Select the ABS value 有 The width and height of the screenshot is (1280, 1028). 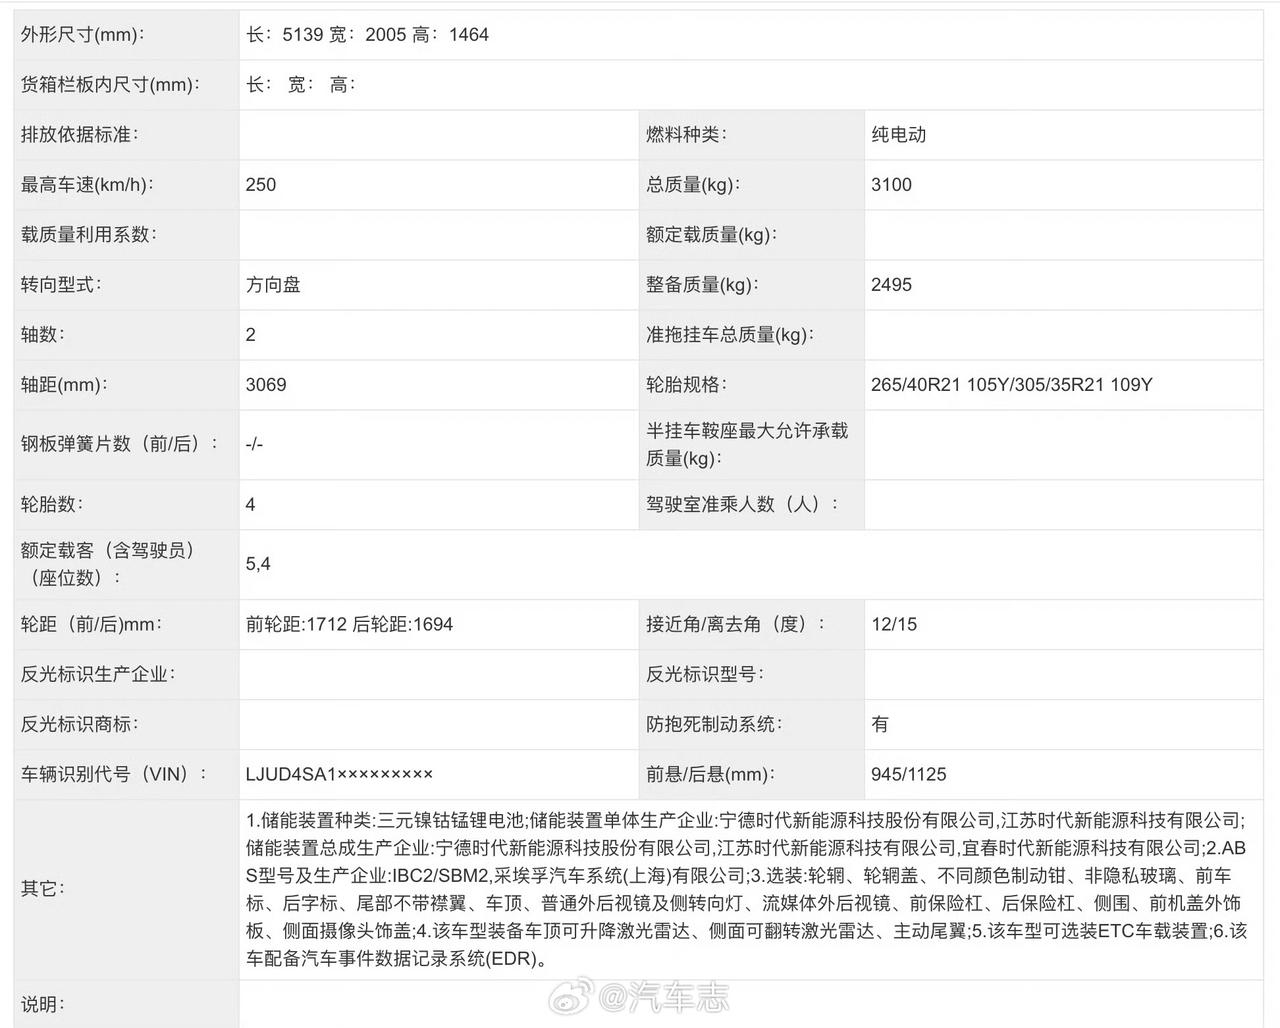(880, 724)
